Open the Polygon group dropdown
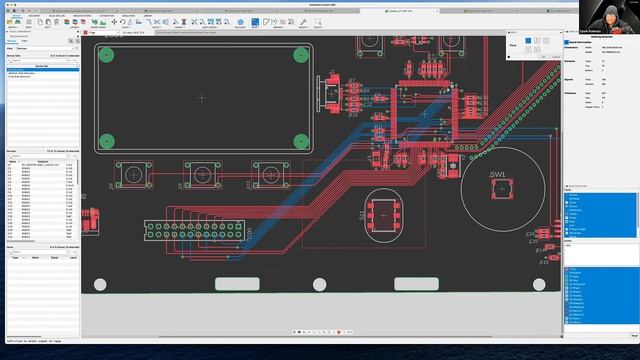The image size is (640, 360). (x=240, y=27)
